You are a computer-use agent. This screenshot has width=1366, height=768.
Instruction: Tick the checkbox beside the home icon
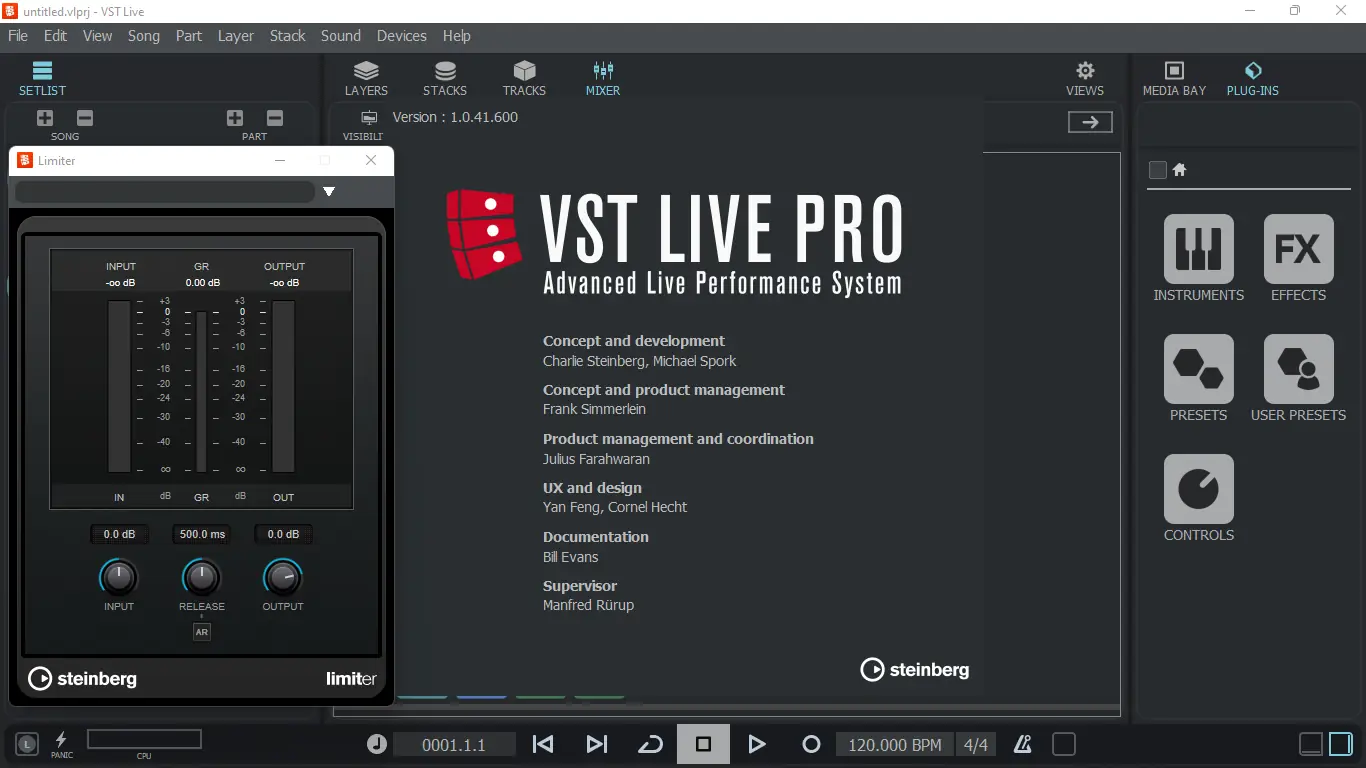[x=1158, y=170]
